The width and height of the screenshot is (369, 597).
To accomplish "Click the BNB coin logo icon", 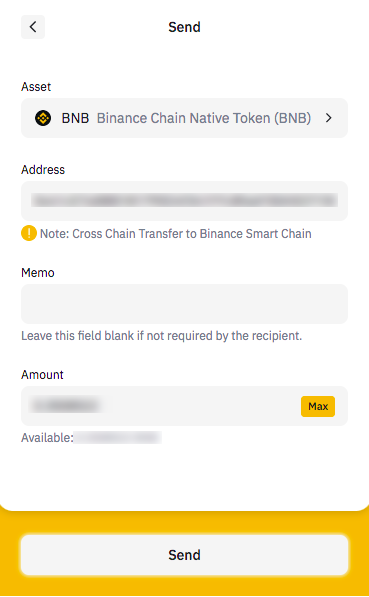I will 43,118.
